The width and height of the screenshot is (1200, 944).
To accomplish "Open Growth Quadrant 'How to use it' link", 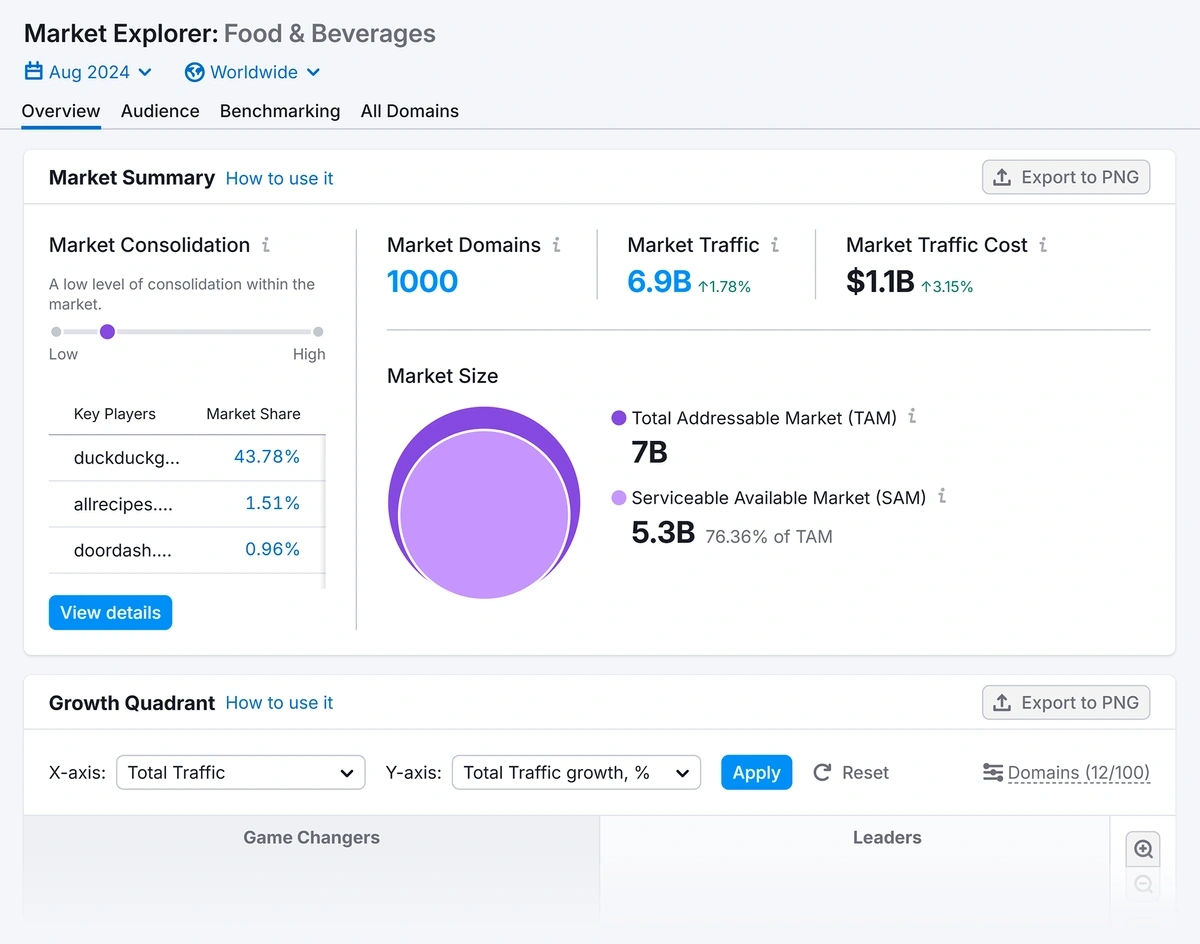I will pyautogui.click(x=280, y=703).
